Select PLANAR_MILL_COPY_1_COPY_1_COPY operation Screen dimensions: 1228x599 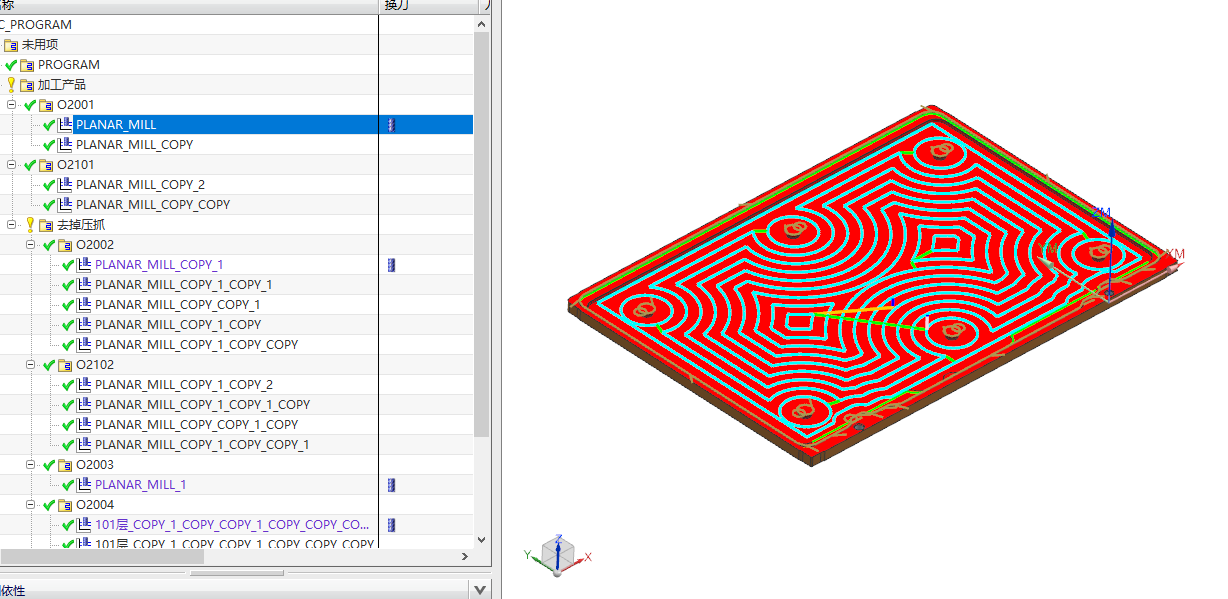202,405
